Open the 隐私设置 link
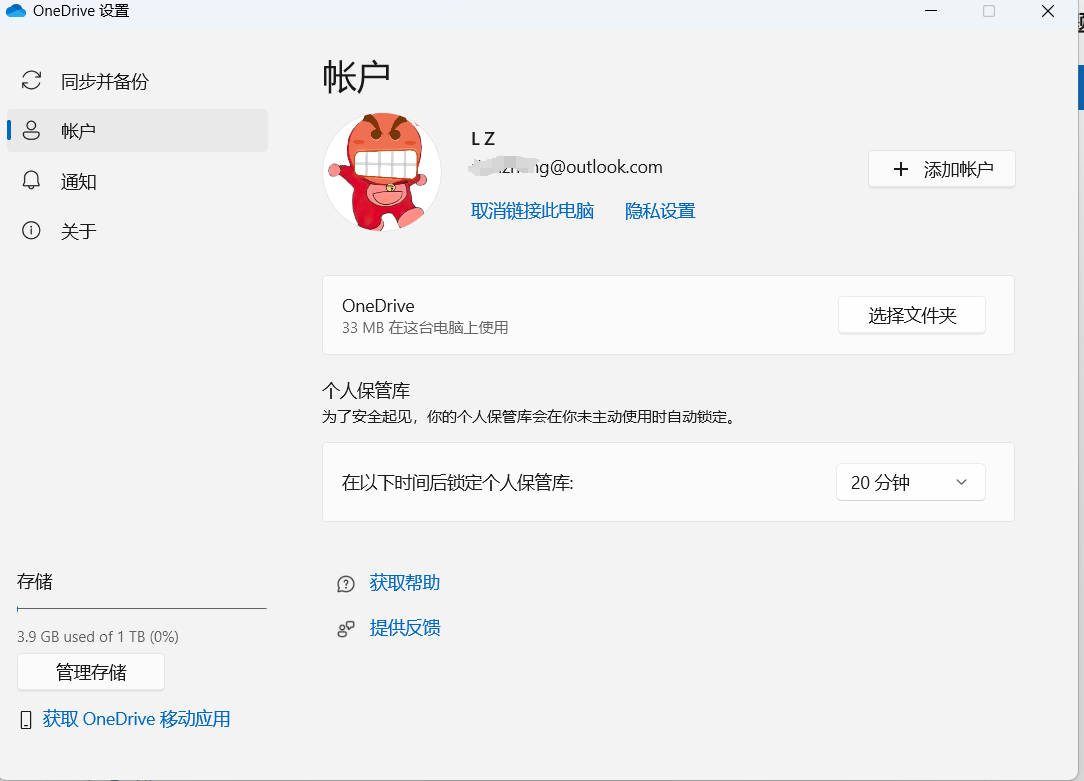The height and width of the screenshot is (781, 1084). pyautogui.click(x=660, y=211)
